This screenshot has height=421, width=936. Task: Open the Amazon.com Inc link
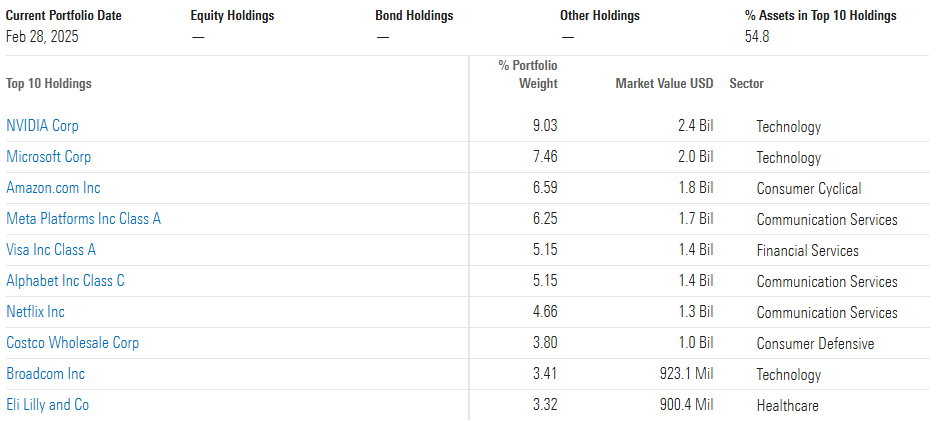(x=53, y=188)
